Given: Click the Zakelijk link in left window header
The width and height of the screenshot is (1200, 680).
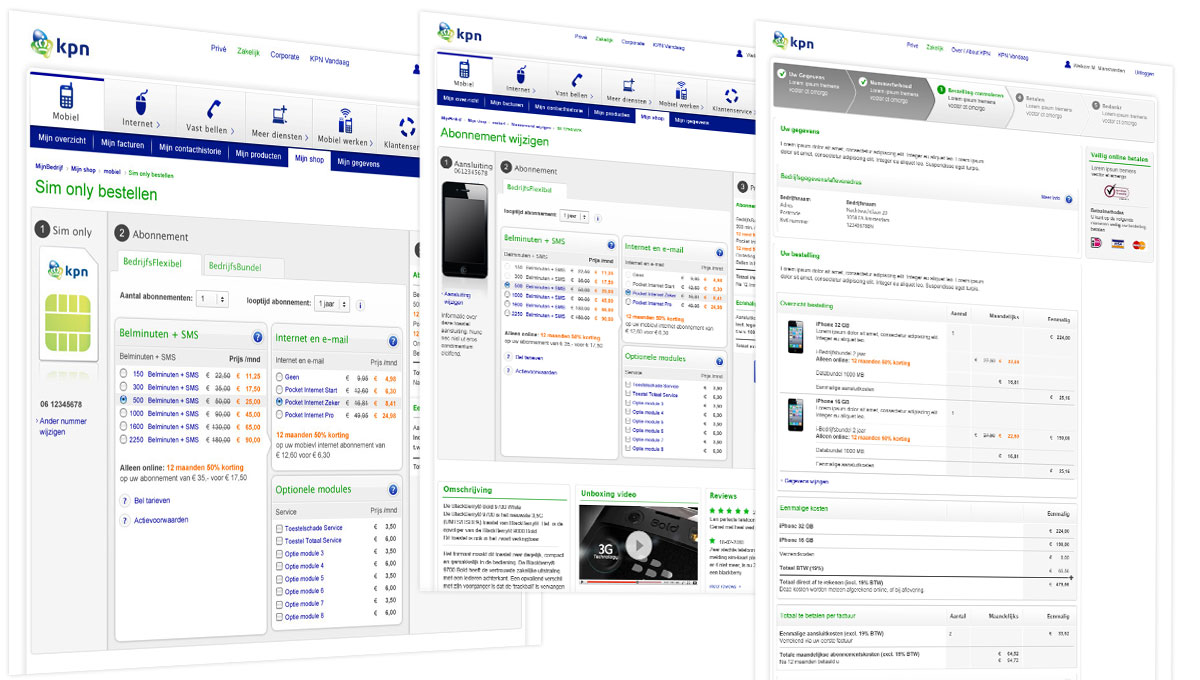Looking at the screenshot, I should (x=248, y=51).
